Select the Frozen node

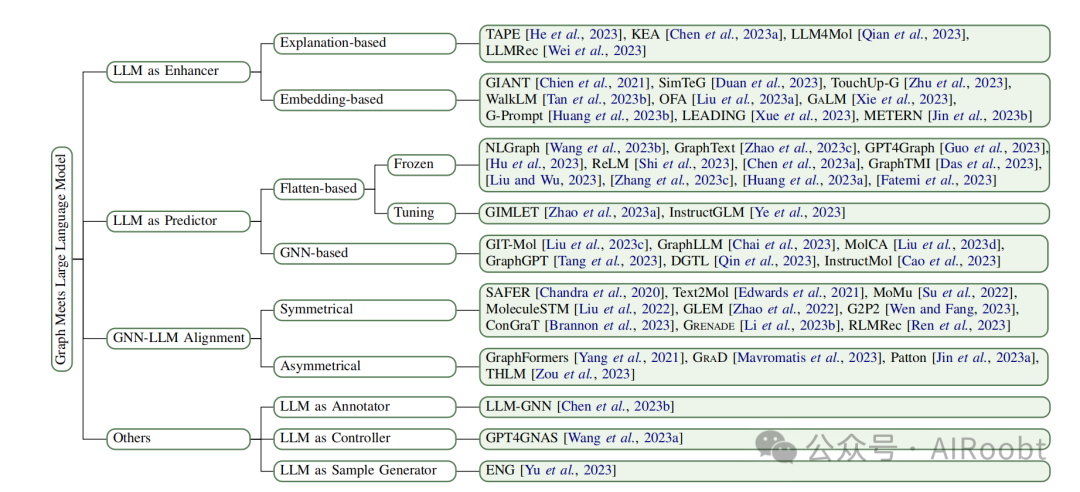422,165
